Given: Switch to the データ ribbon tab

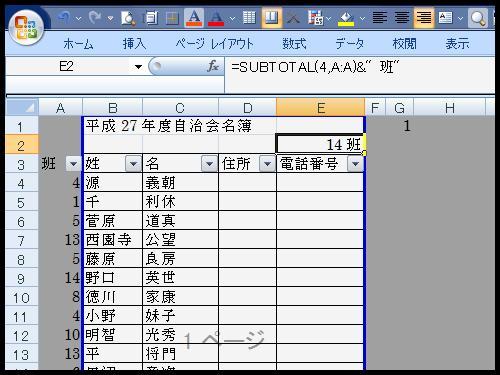Looking at the screenshot, I should [349, 44].
